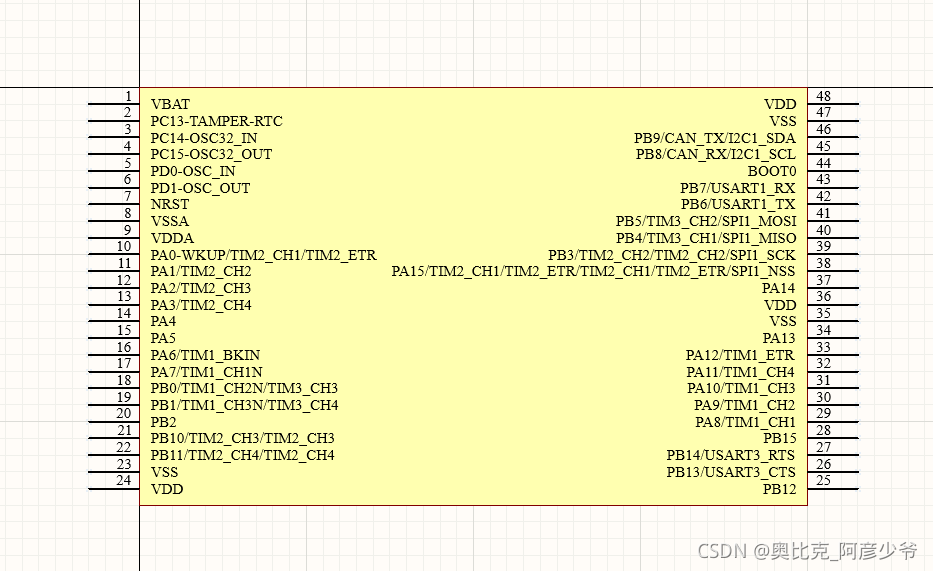Select the PB15 pin label
The image size is (933, 571).
[779, 438]
